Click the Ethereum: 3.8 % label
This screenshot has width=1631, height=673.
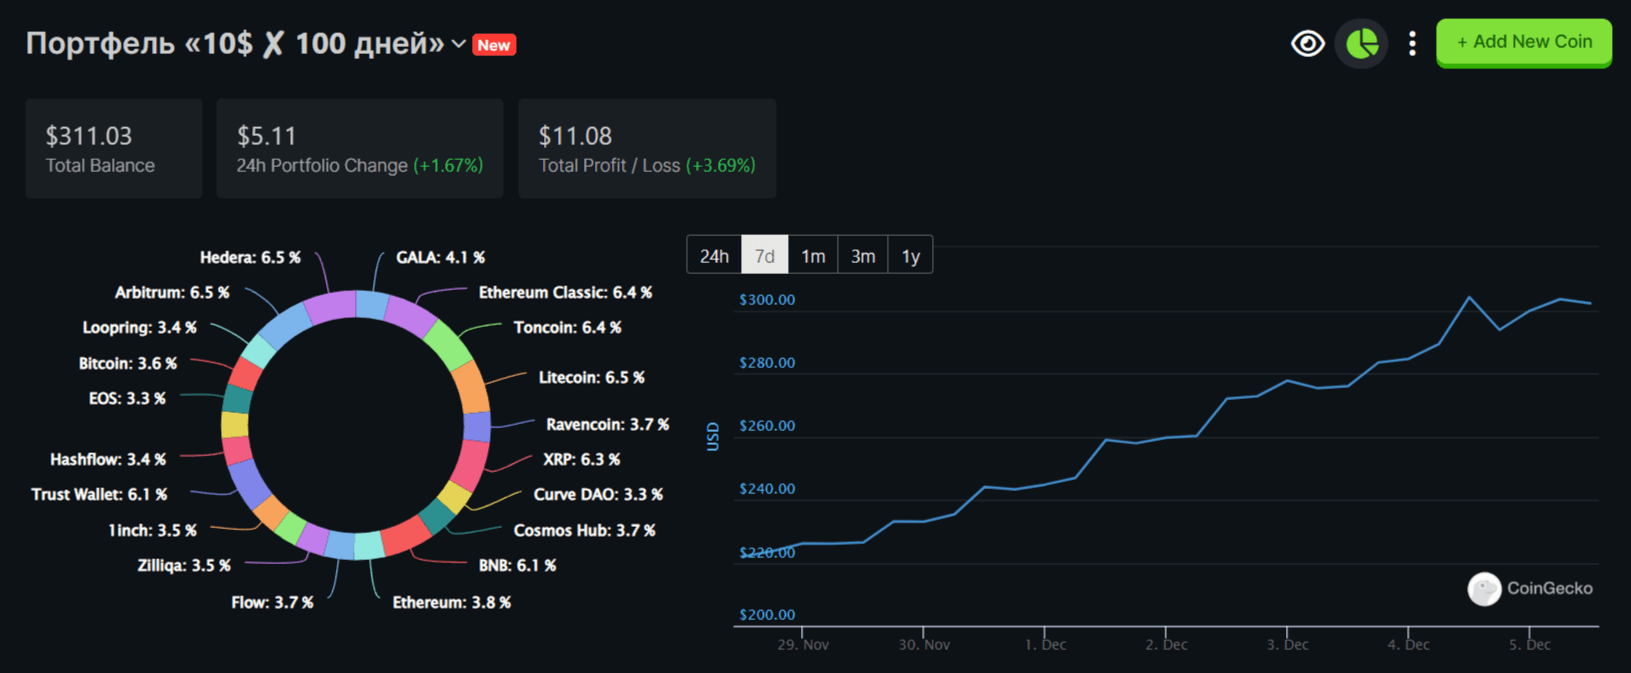click(451, 602)
